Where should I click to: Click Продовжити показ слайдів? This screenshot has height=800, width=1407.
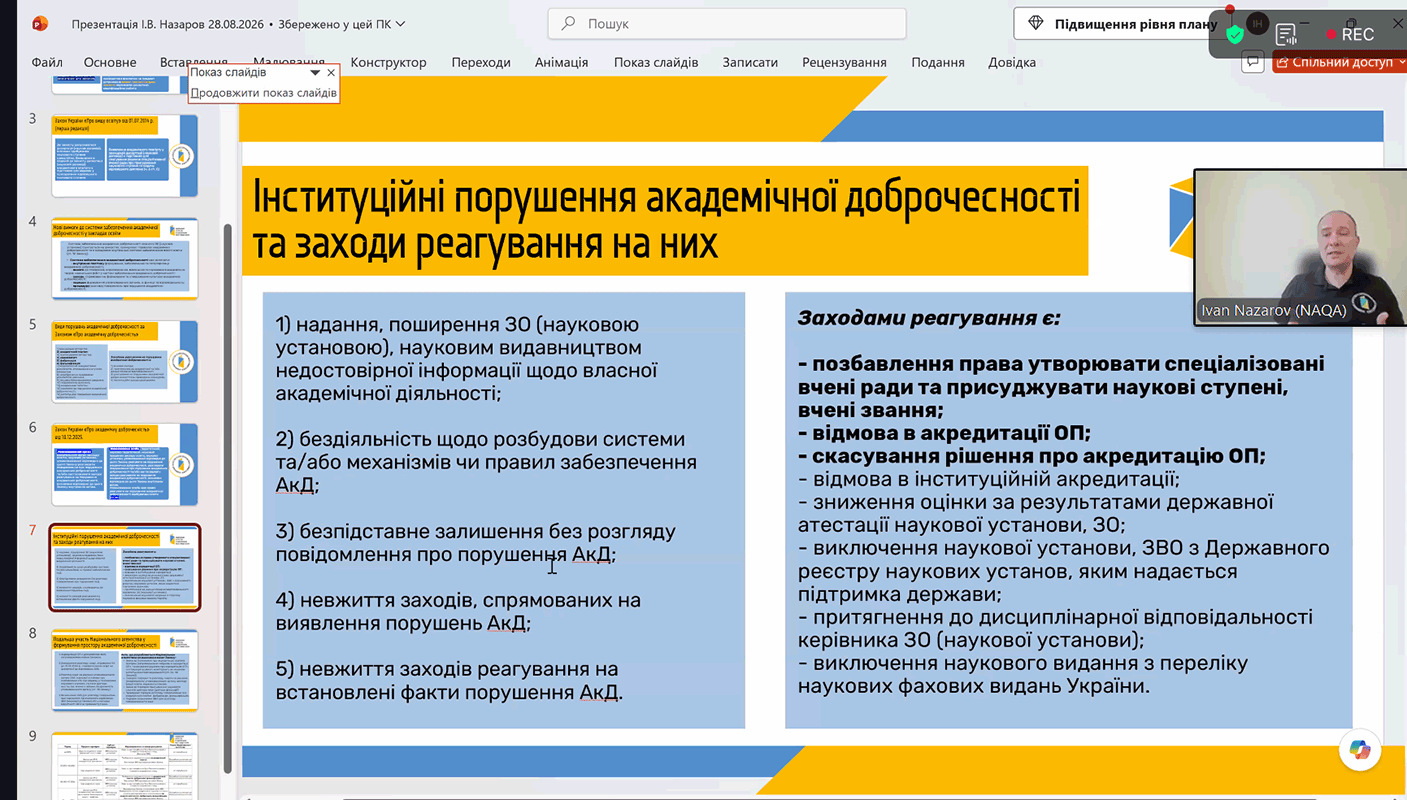click(x=264, y=93)
